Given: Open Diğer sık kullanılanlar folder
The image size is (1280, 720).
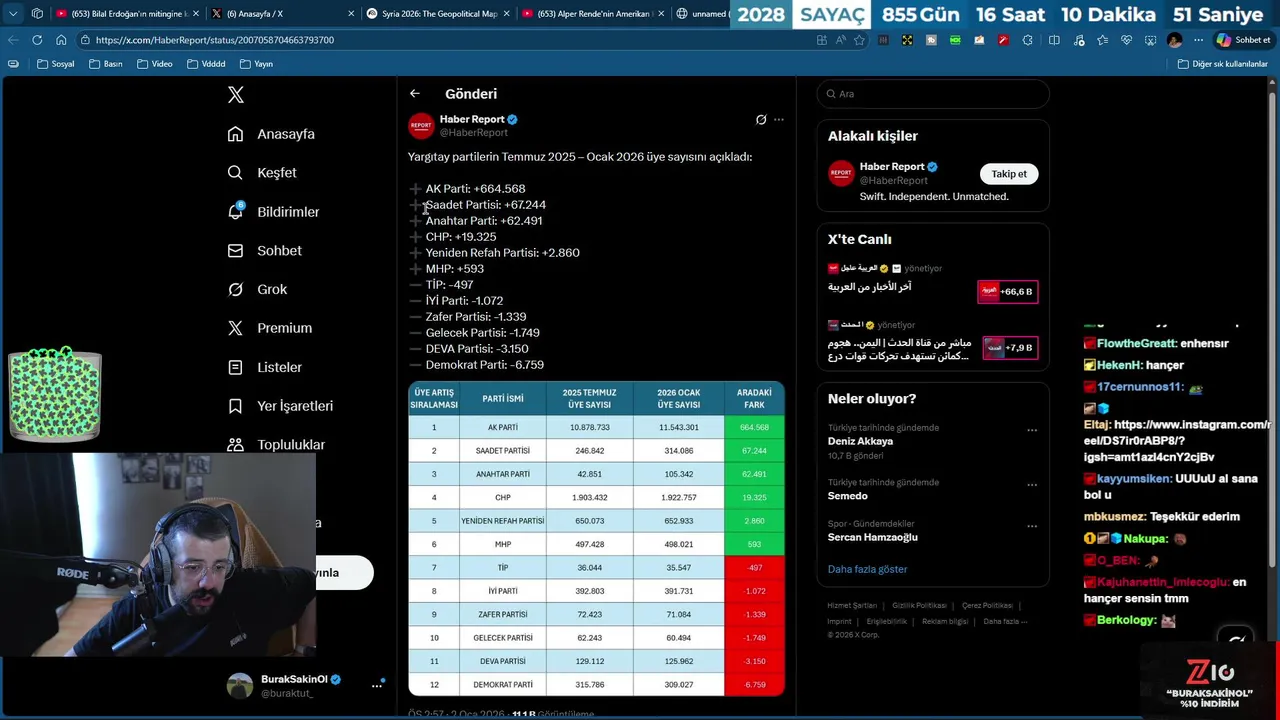Looking at the screenshot, I should (1222, 64).
